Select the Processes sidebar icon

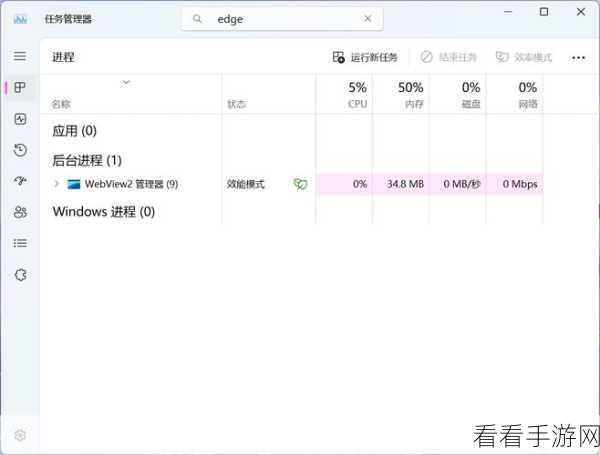pyautogui.click(x=20, y=88)
